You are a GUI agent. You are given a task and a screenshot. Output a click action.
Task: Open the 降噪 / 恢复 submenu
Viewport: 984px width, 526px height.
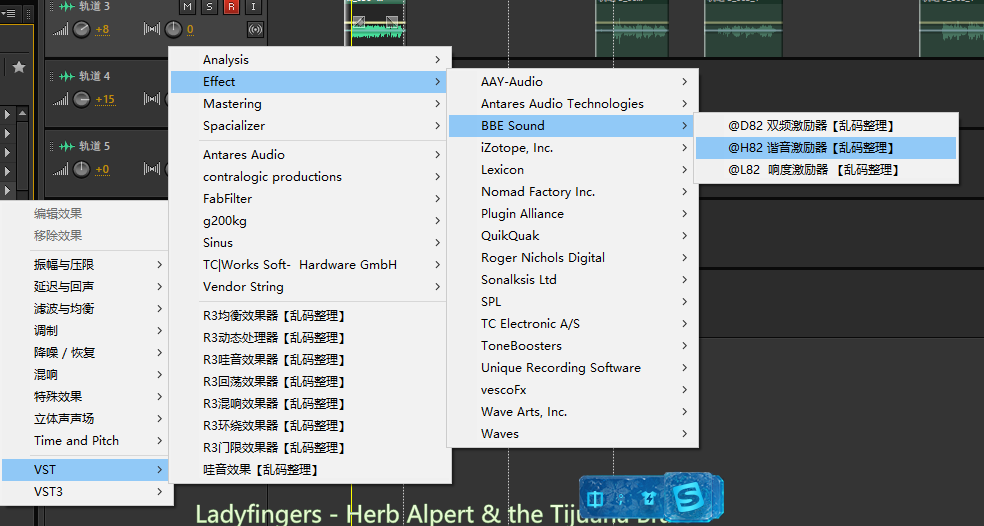pyautogui.click(x=85, y=353)
